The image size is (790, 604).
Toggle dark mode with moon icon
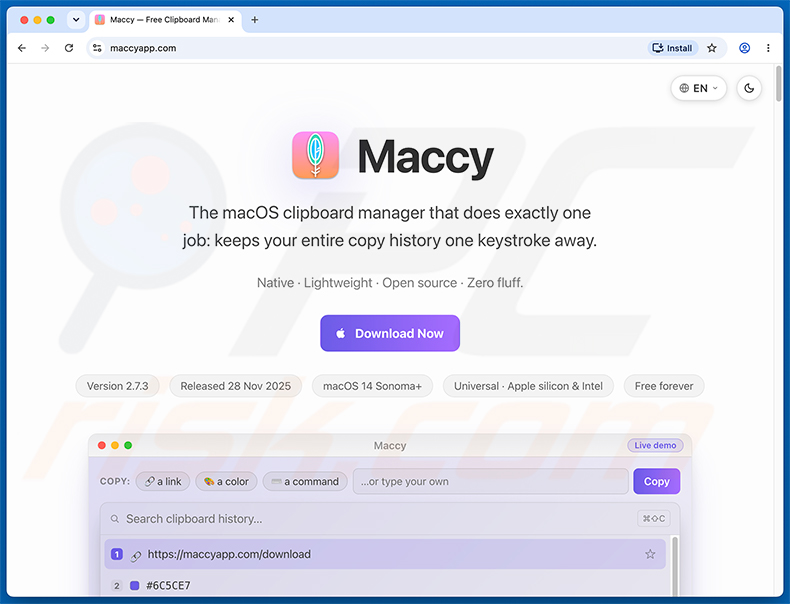749,88
